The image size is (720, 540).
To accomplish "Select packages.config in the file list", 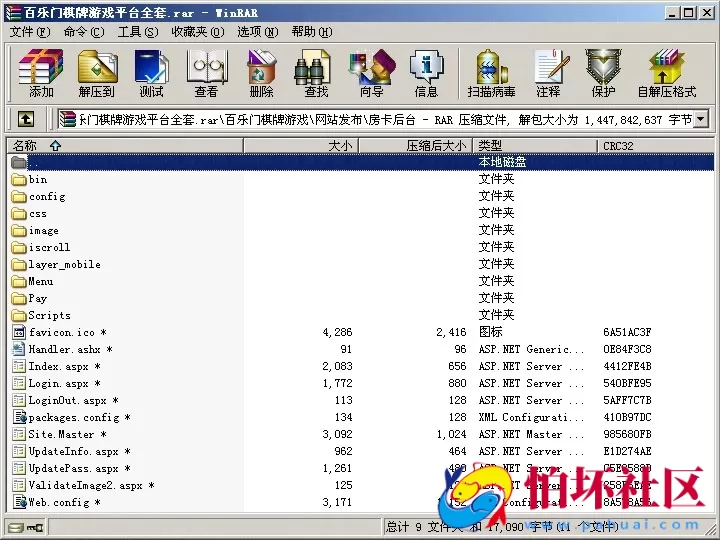I will [71, 417].
